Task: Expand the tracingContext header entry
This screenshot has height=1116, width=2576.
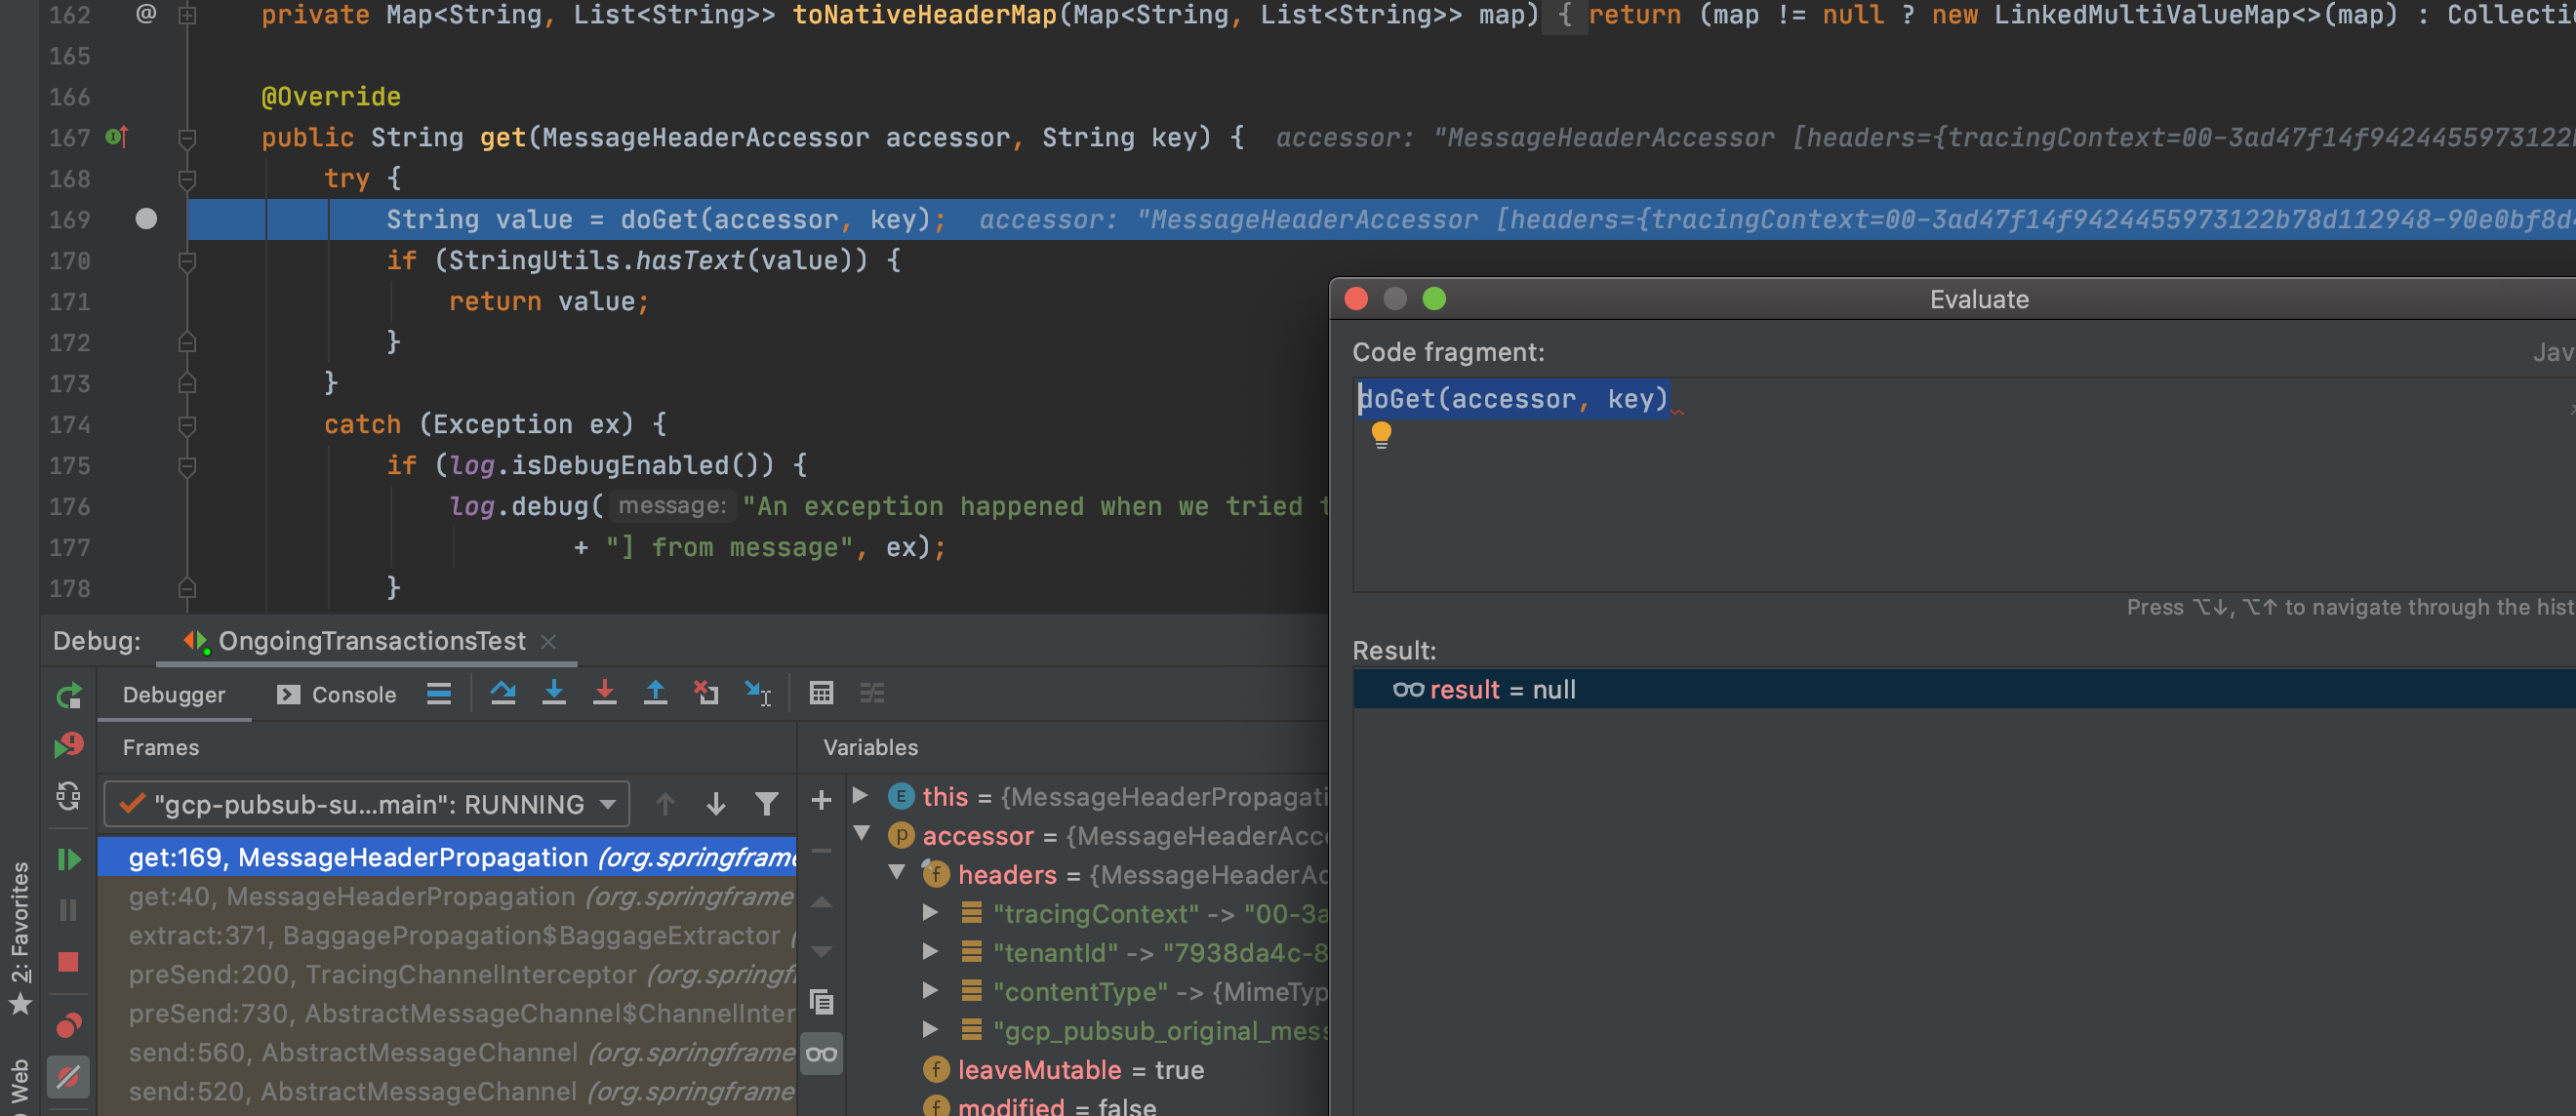Action: tap(930, 913)
